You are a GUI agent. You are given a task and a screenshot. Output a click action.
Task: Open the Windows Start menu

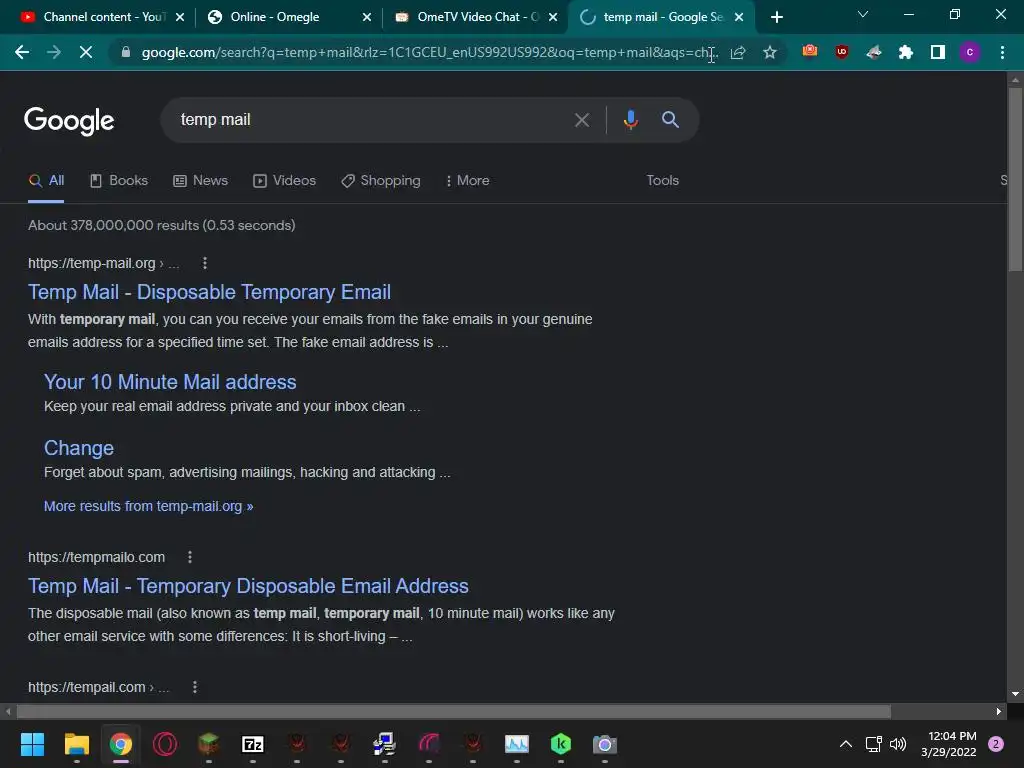(32, 744)
